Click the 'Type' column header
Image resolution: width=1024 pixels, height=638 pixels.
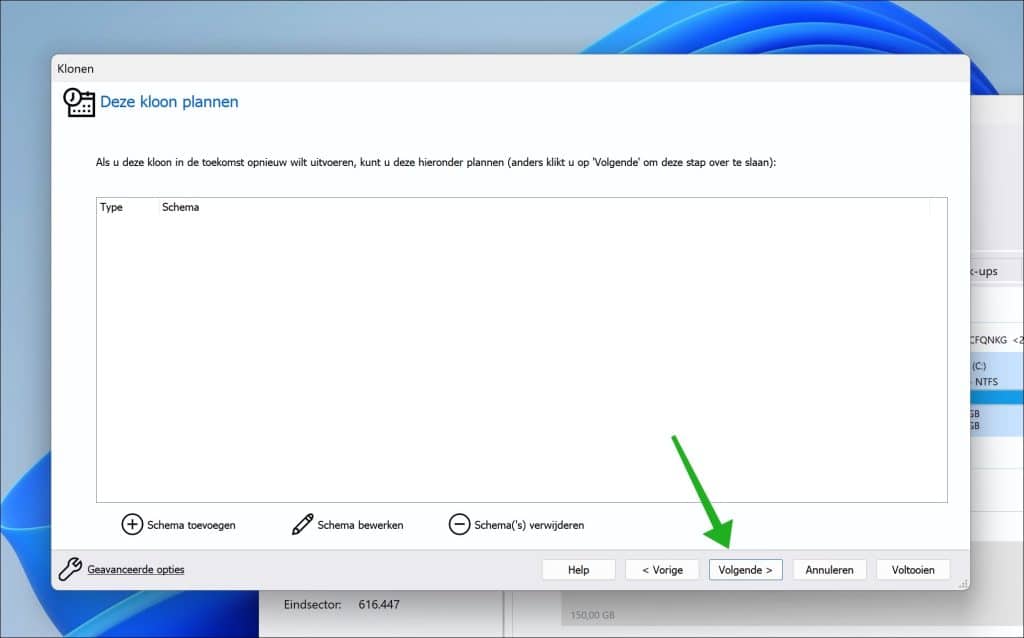click(x=111, y=207)
